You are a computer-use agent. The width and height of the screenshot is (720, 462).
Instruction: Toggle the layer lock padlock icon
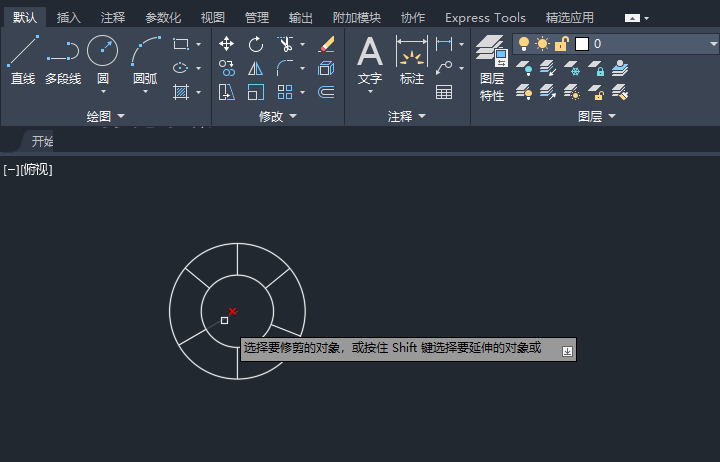coord(561,44)
